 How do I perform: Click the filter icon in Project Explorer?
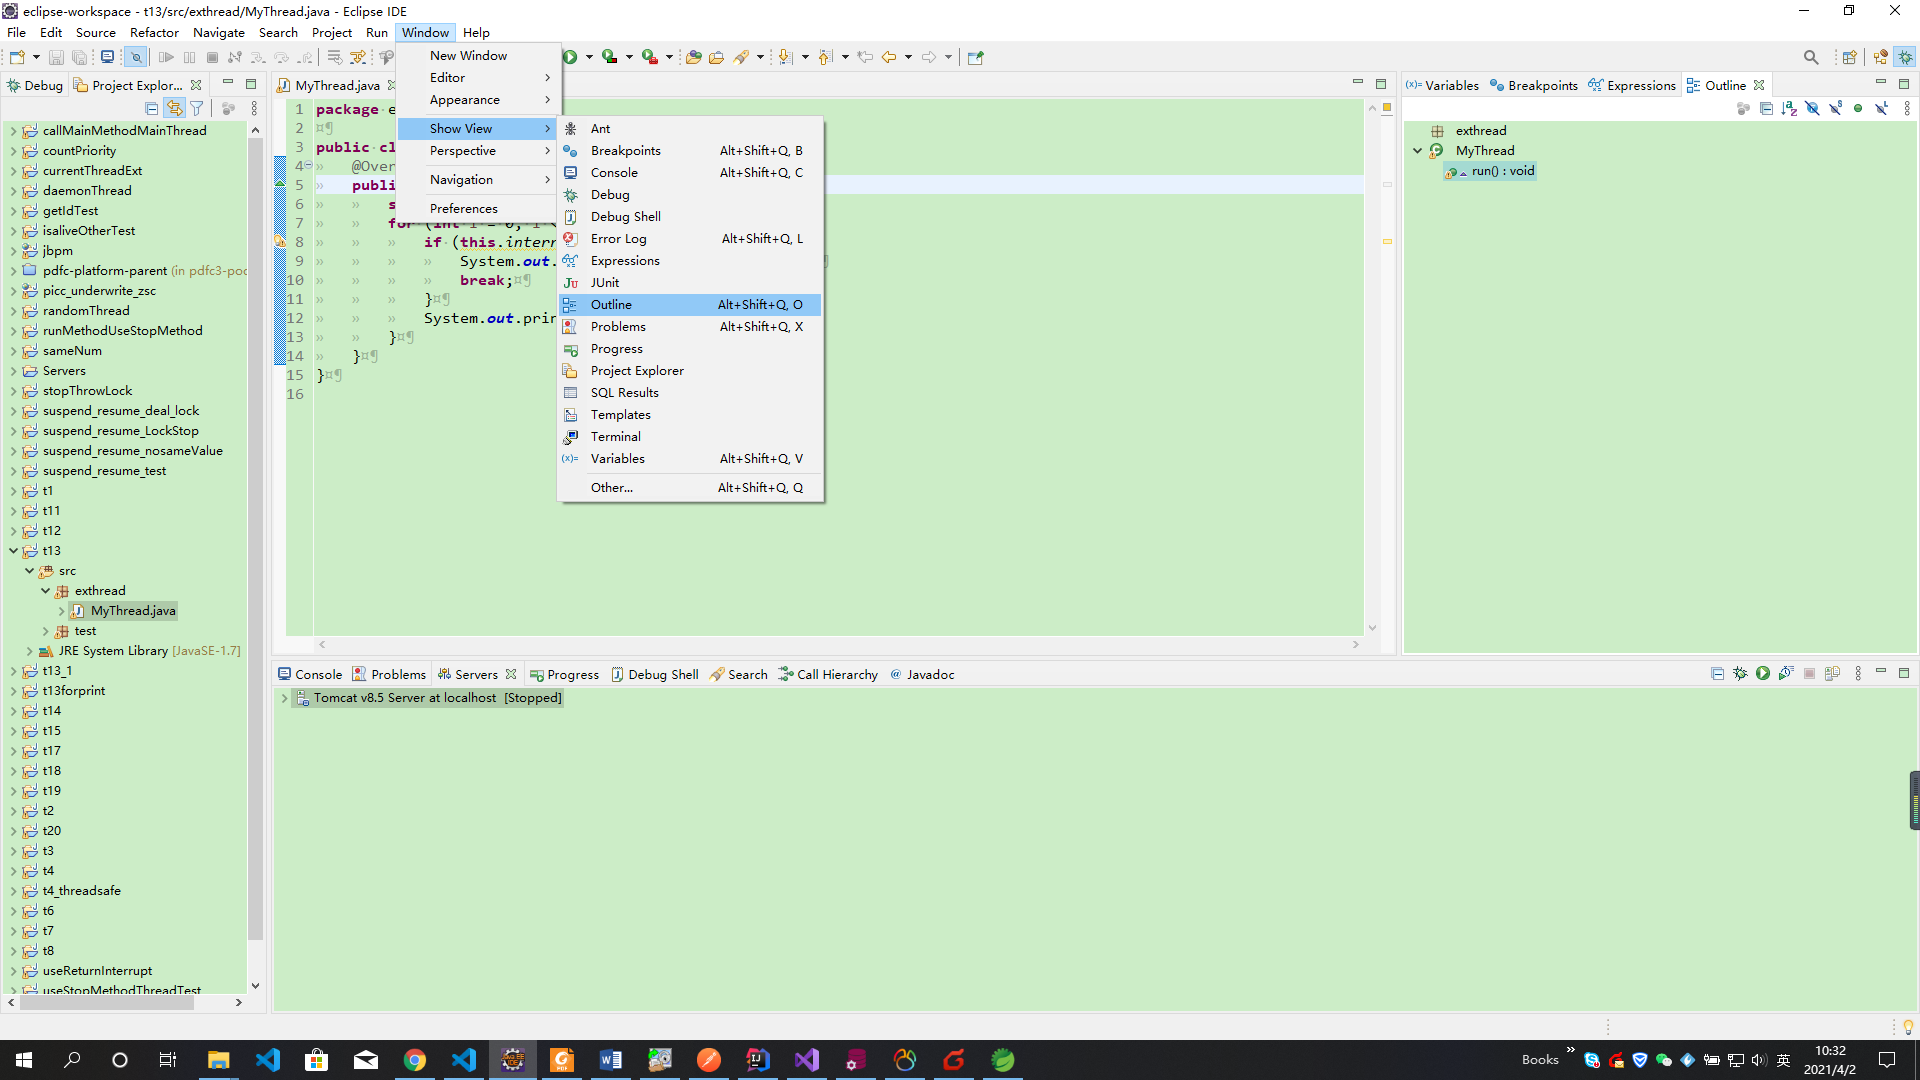click(x=197, y=108)
